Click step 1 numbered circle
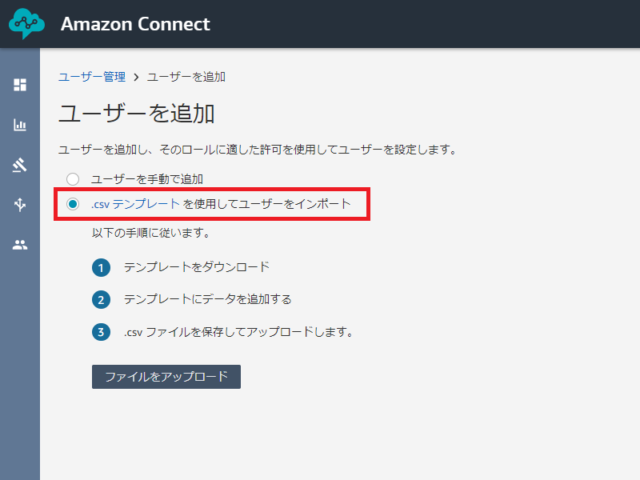This screenshot has width=640, height=480. pyautogui.click(x=101, y=268)
